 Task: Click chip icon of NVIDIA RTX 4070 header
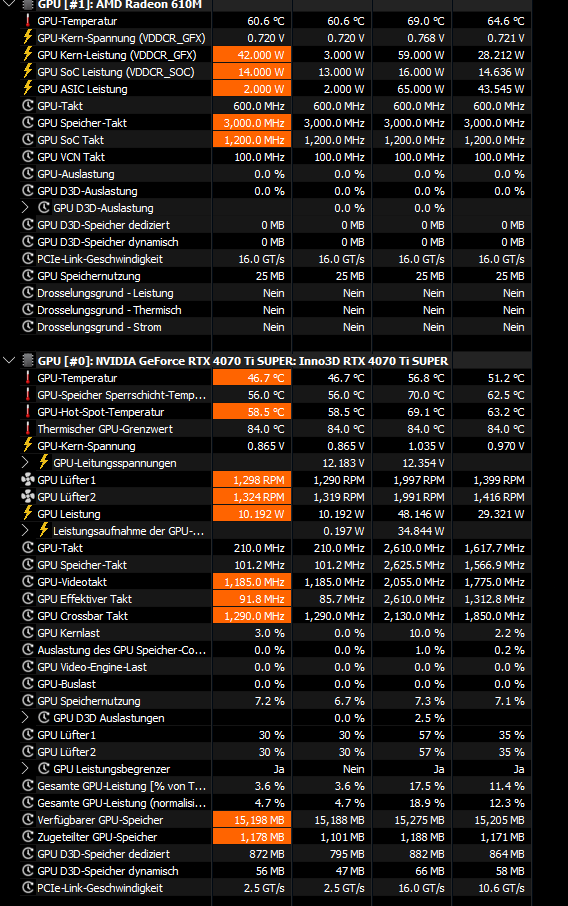pos(28,361)
